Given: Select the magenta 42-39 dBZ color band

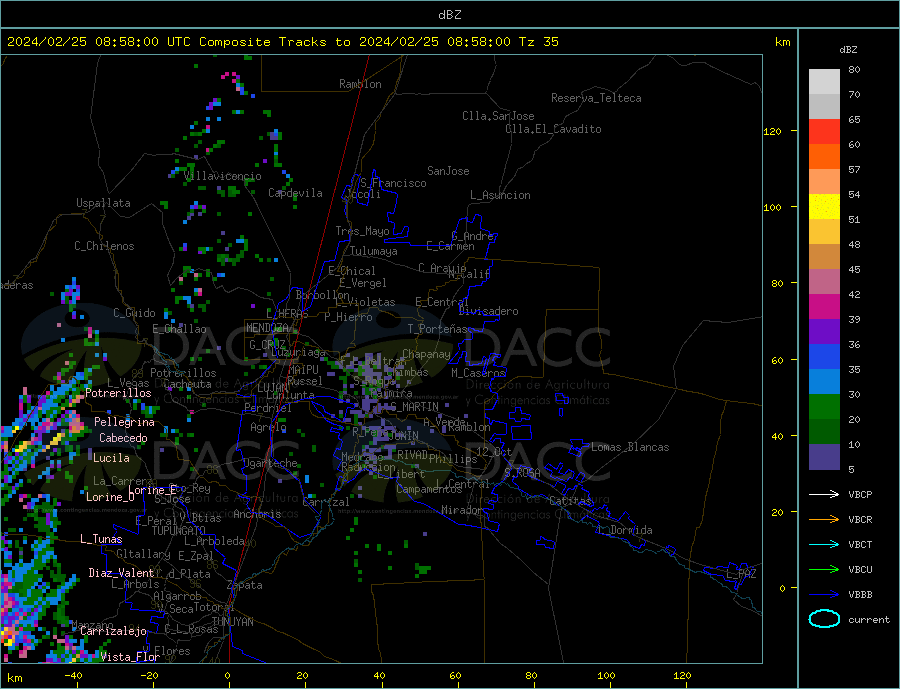Looking at the screenshot, I should pyautogui.click(x=824, y=307).
